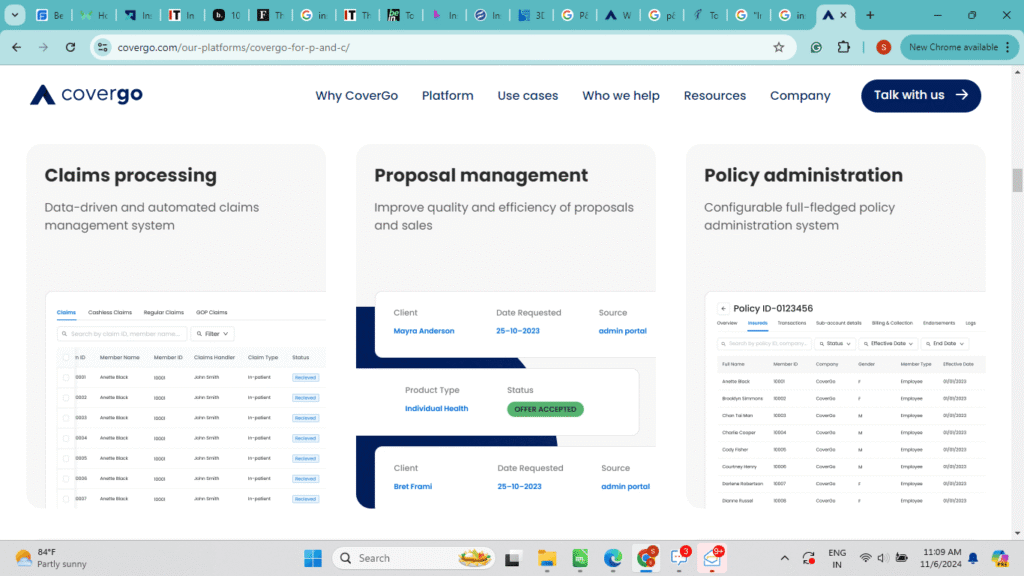
Task: Bookmark this page with the star icon
Action: click(779, 47)
